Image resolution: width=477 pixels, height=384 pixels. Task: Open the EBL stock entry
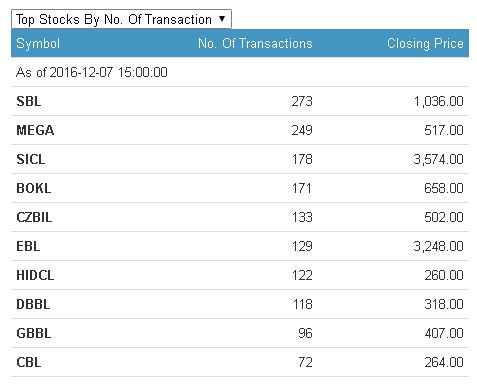point(28,246)
